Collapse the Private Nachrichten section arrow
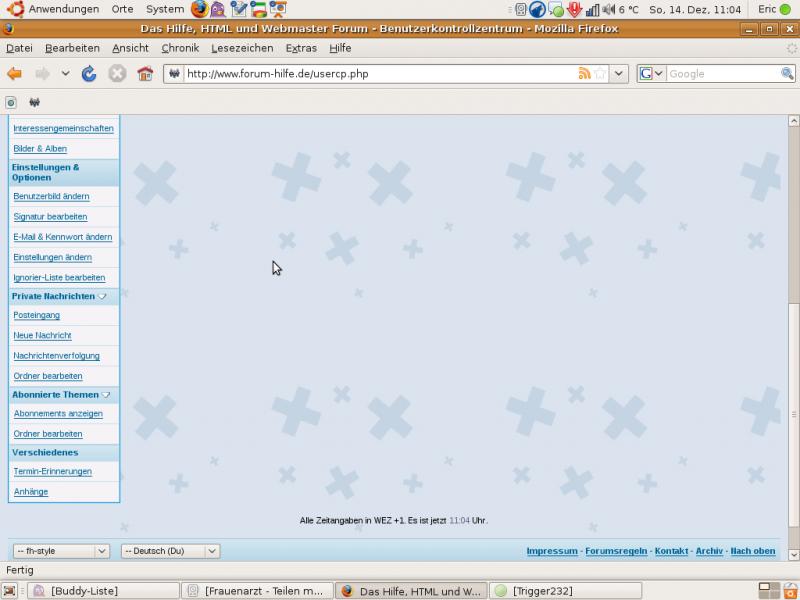This screenshot has width=800, height=600. pyautogui.click(x=102, y=297)
